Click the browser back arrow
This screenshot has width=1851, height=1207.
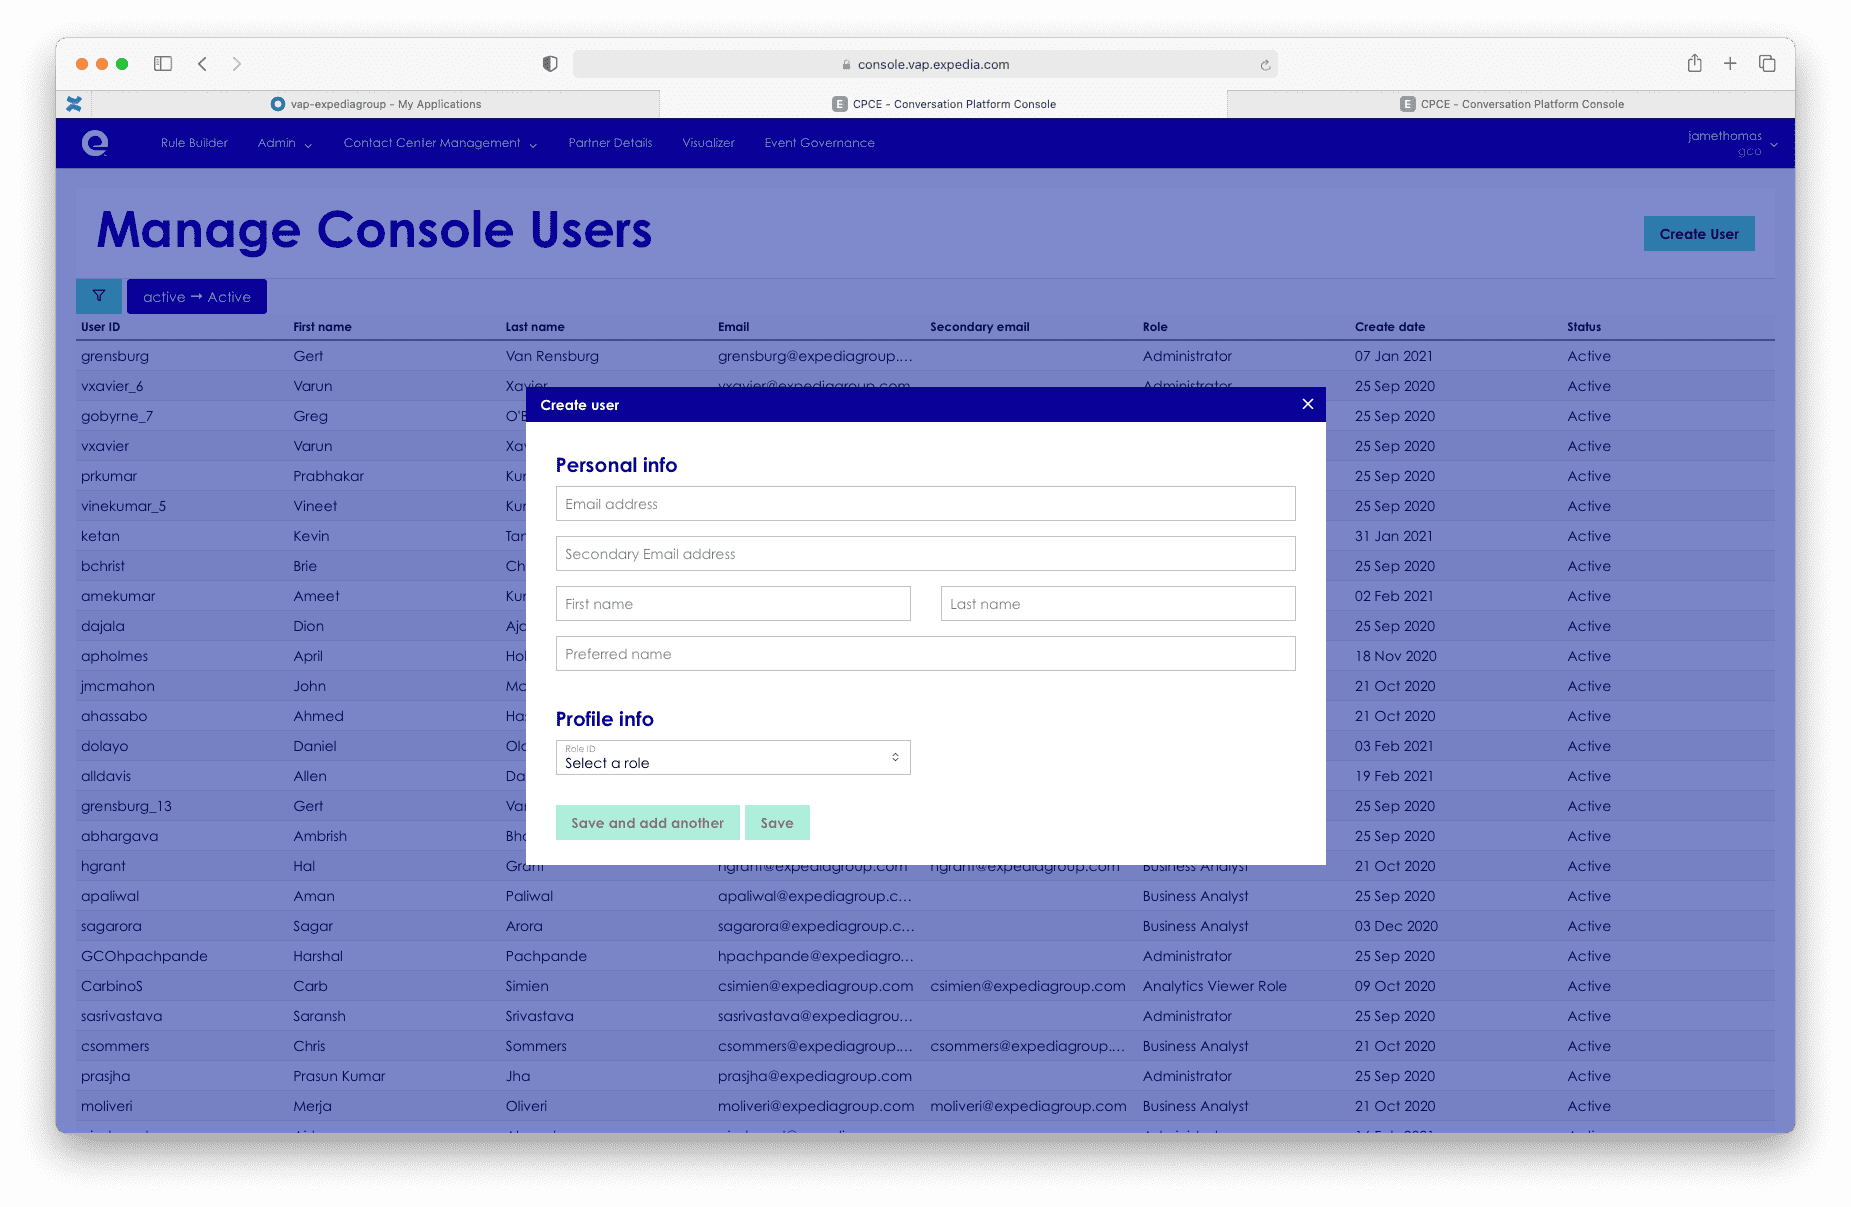pos(202,63)
